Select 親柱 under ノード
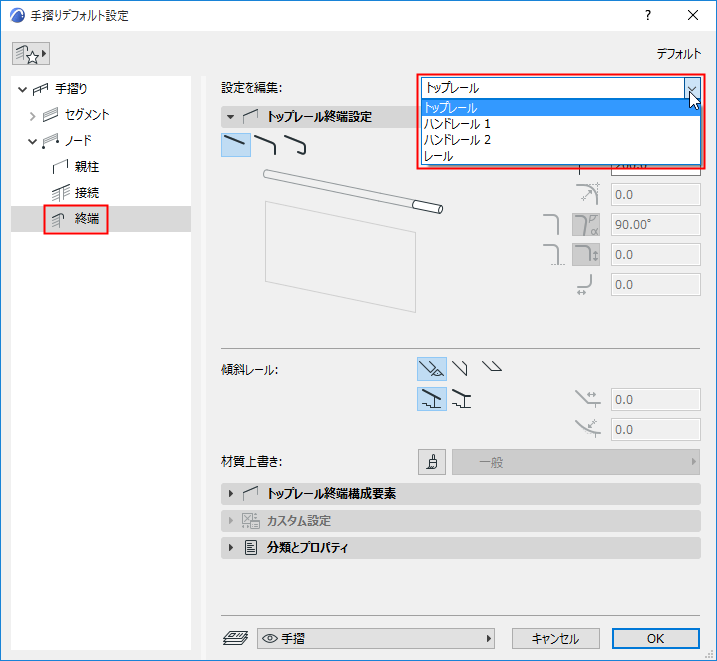 (x=86, y=167)
